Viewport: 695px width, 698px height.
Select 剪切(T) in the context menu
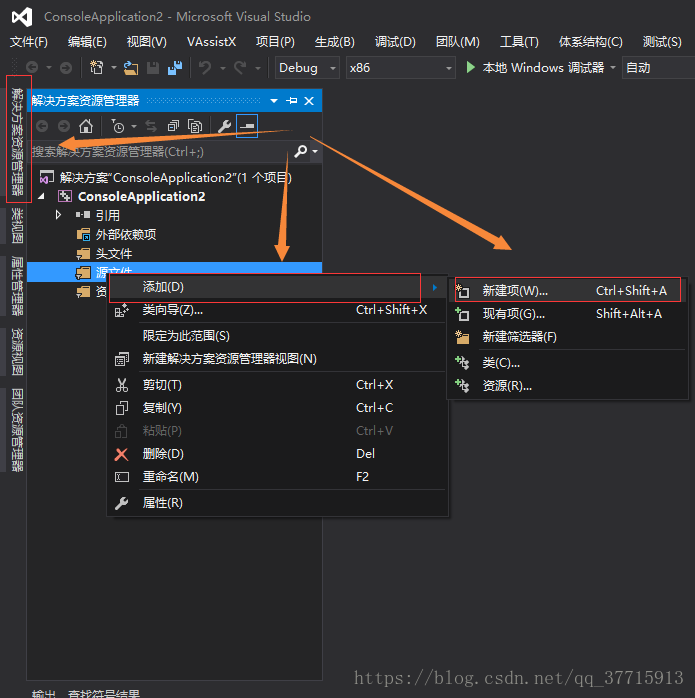click(277, 385)
